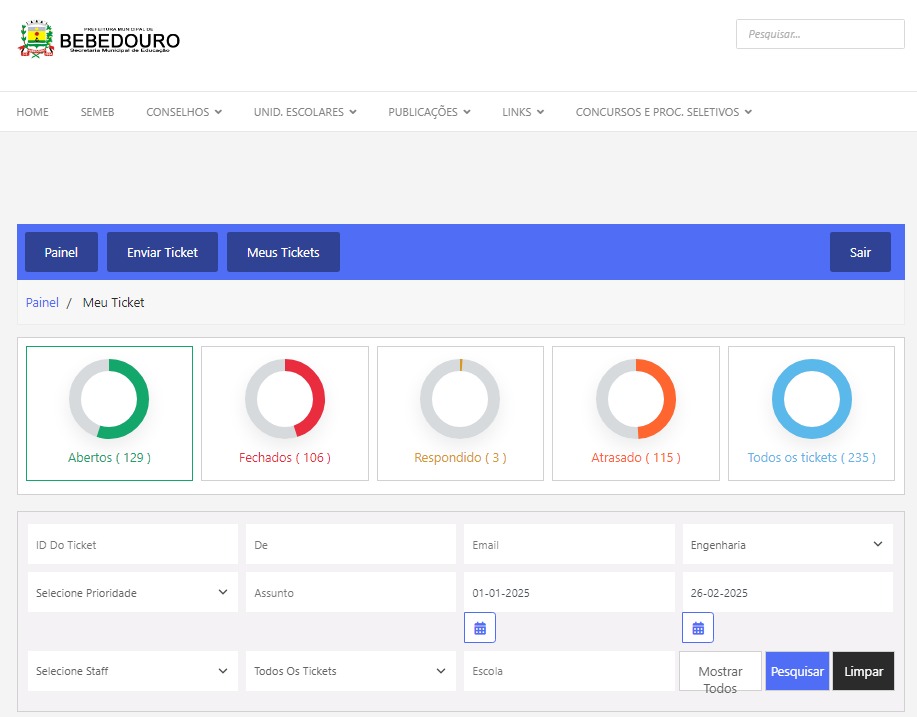
Task: Click the Sair logout button
Action: (860, 252)
